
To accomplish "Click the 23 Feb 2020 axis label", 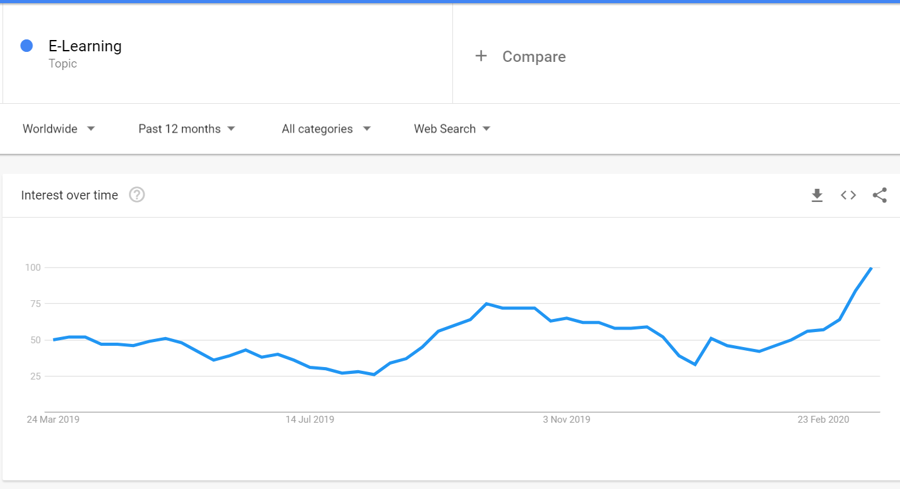I will [823, 420].
